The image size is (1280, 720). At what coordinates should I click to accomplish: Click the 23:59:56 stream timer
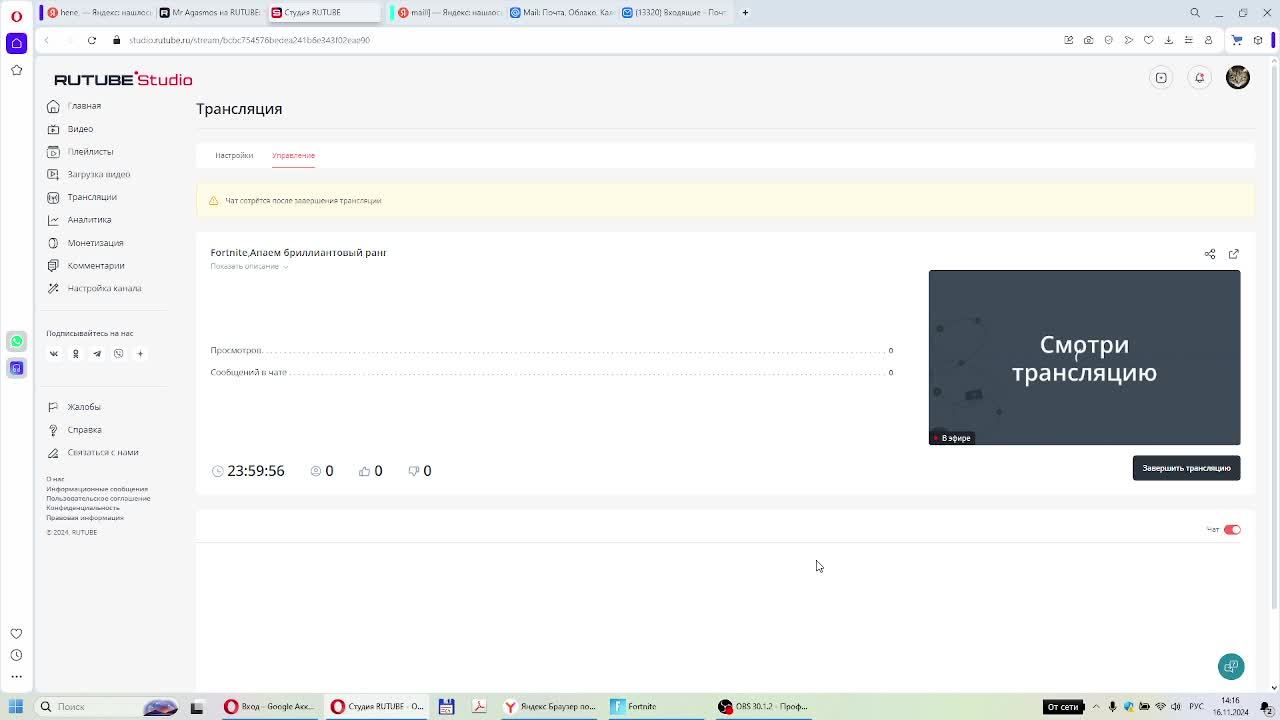248,471
